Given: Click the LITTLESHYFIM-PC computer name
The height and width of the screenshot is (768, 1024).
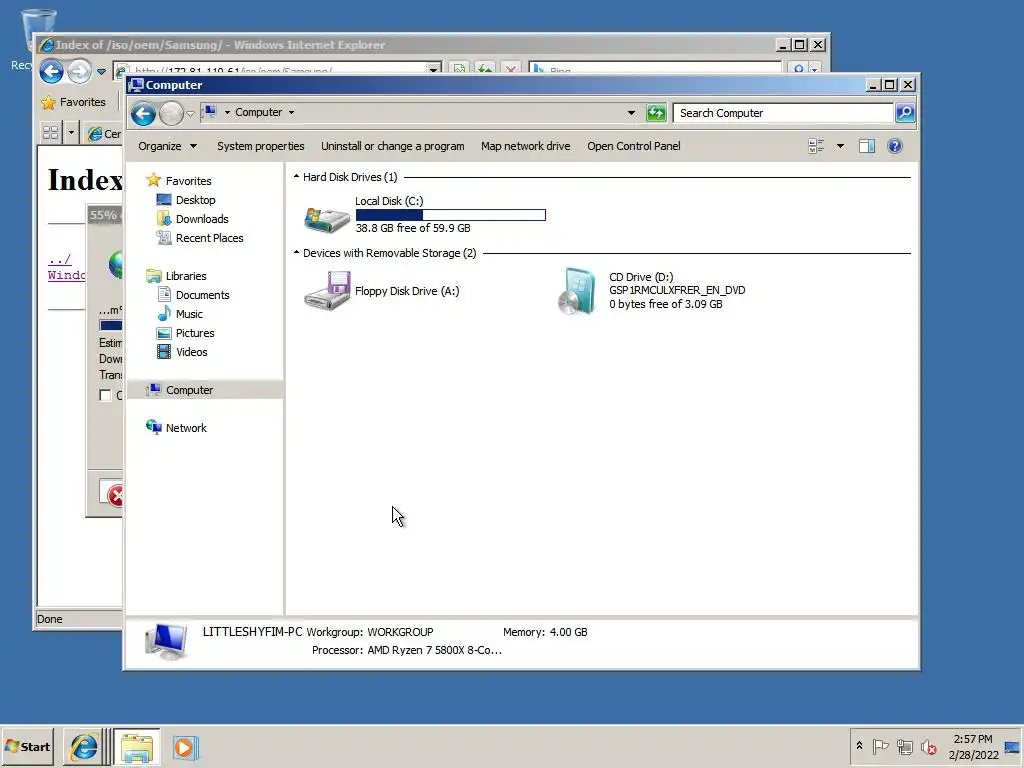Looking at the screenshot, I should (252, 632).
